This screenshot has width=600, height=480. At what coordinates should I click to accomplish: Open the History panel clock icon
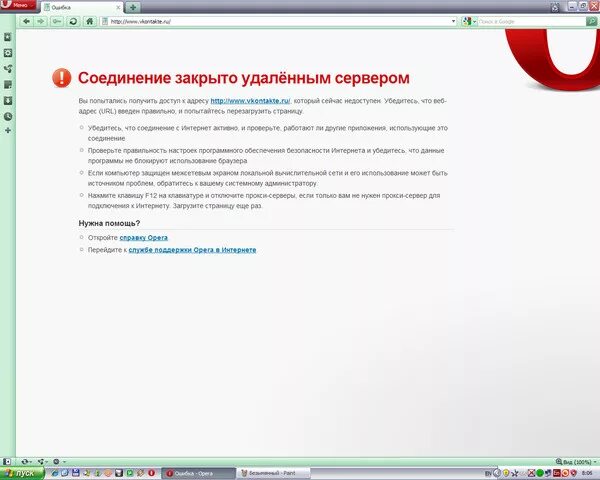coord(8,116)
